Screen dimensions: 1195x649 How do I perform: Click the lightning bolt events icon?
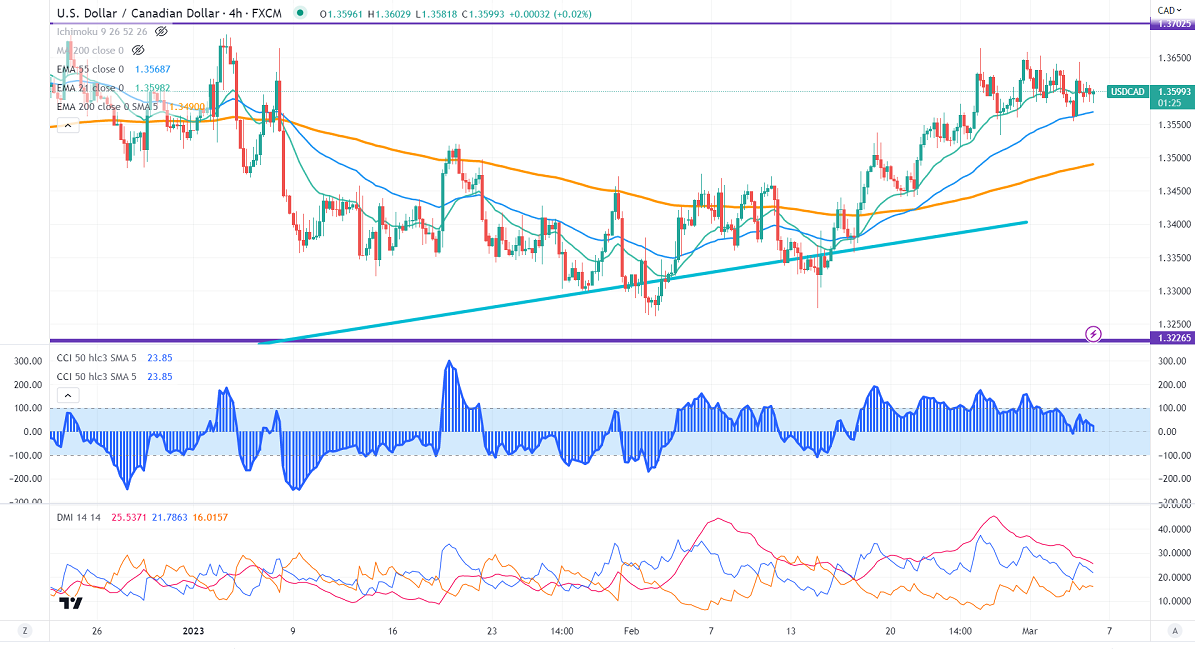pyautogui.click(x=1093, y=333)
